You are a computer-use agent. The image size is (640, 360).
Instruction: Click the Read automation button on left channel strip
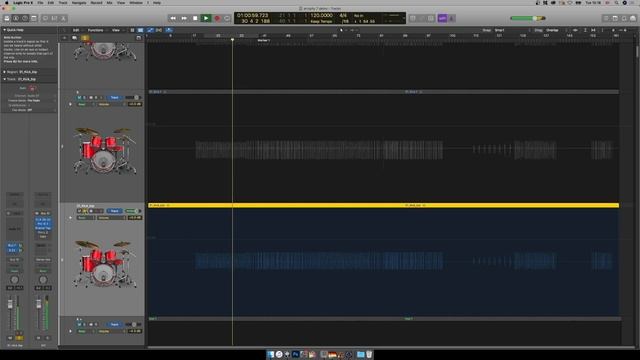click(14, 271)
